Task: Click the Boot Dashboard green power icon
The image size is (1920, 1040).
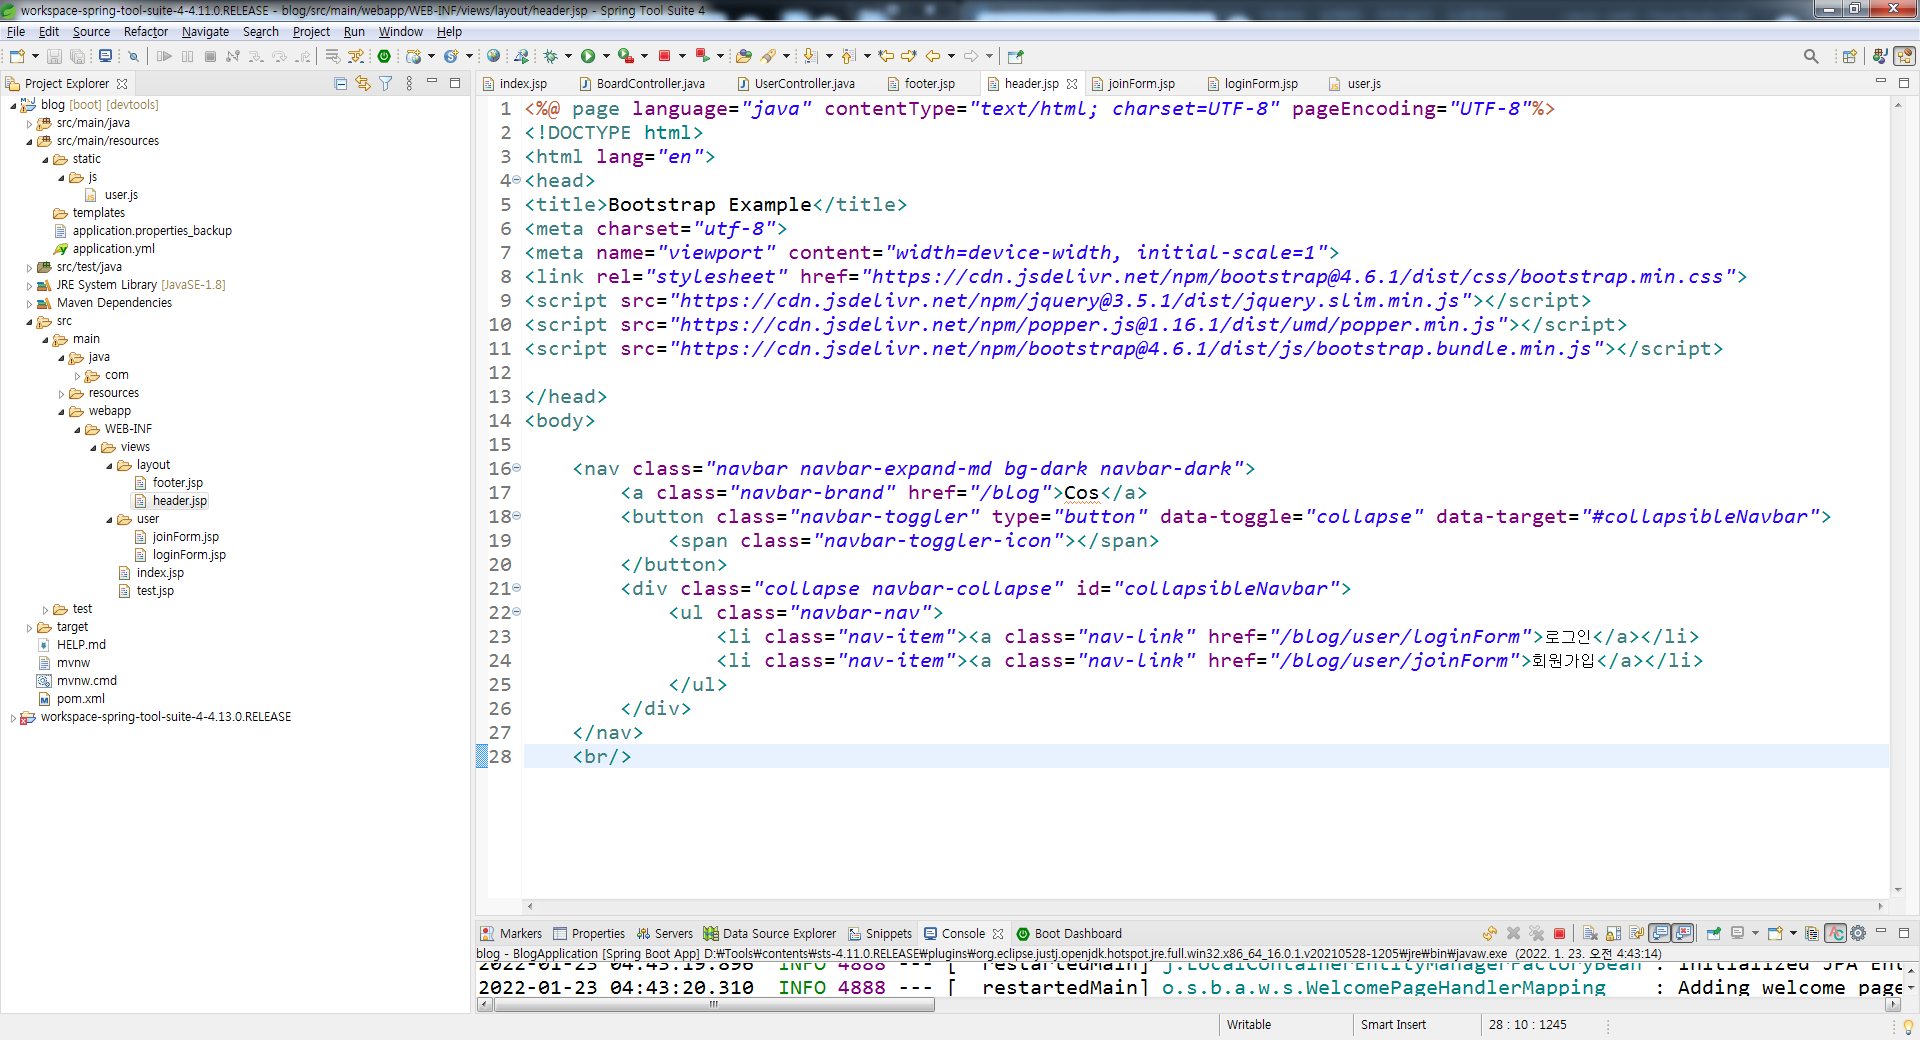Action: point(384,56)
